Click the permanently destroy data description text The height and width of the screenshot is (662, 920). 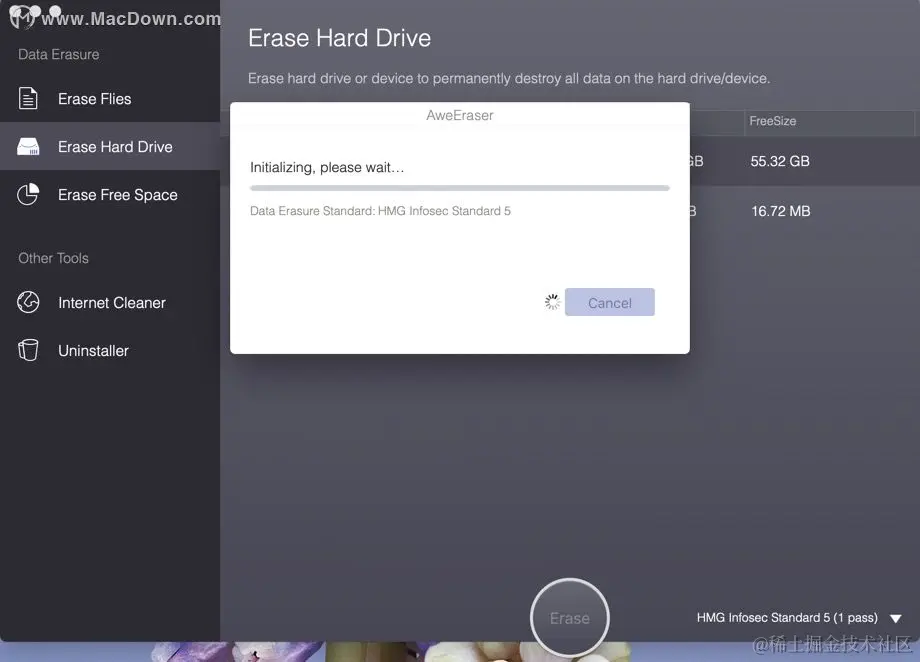click(509, 79)
